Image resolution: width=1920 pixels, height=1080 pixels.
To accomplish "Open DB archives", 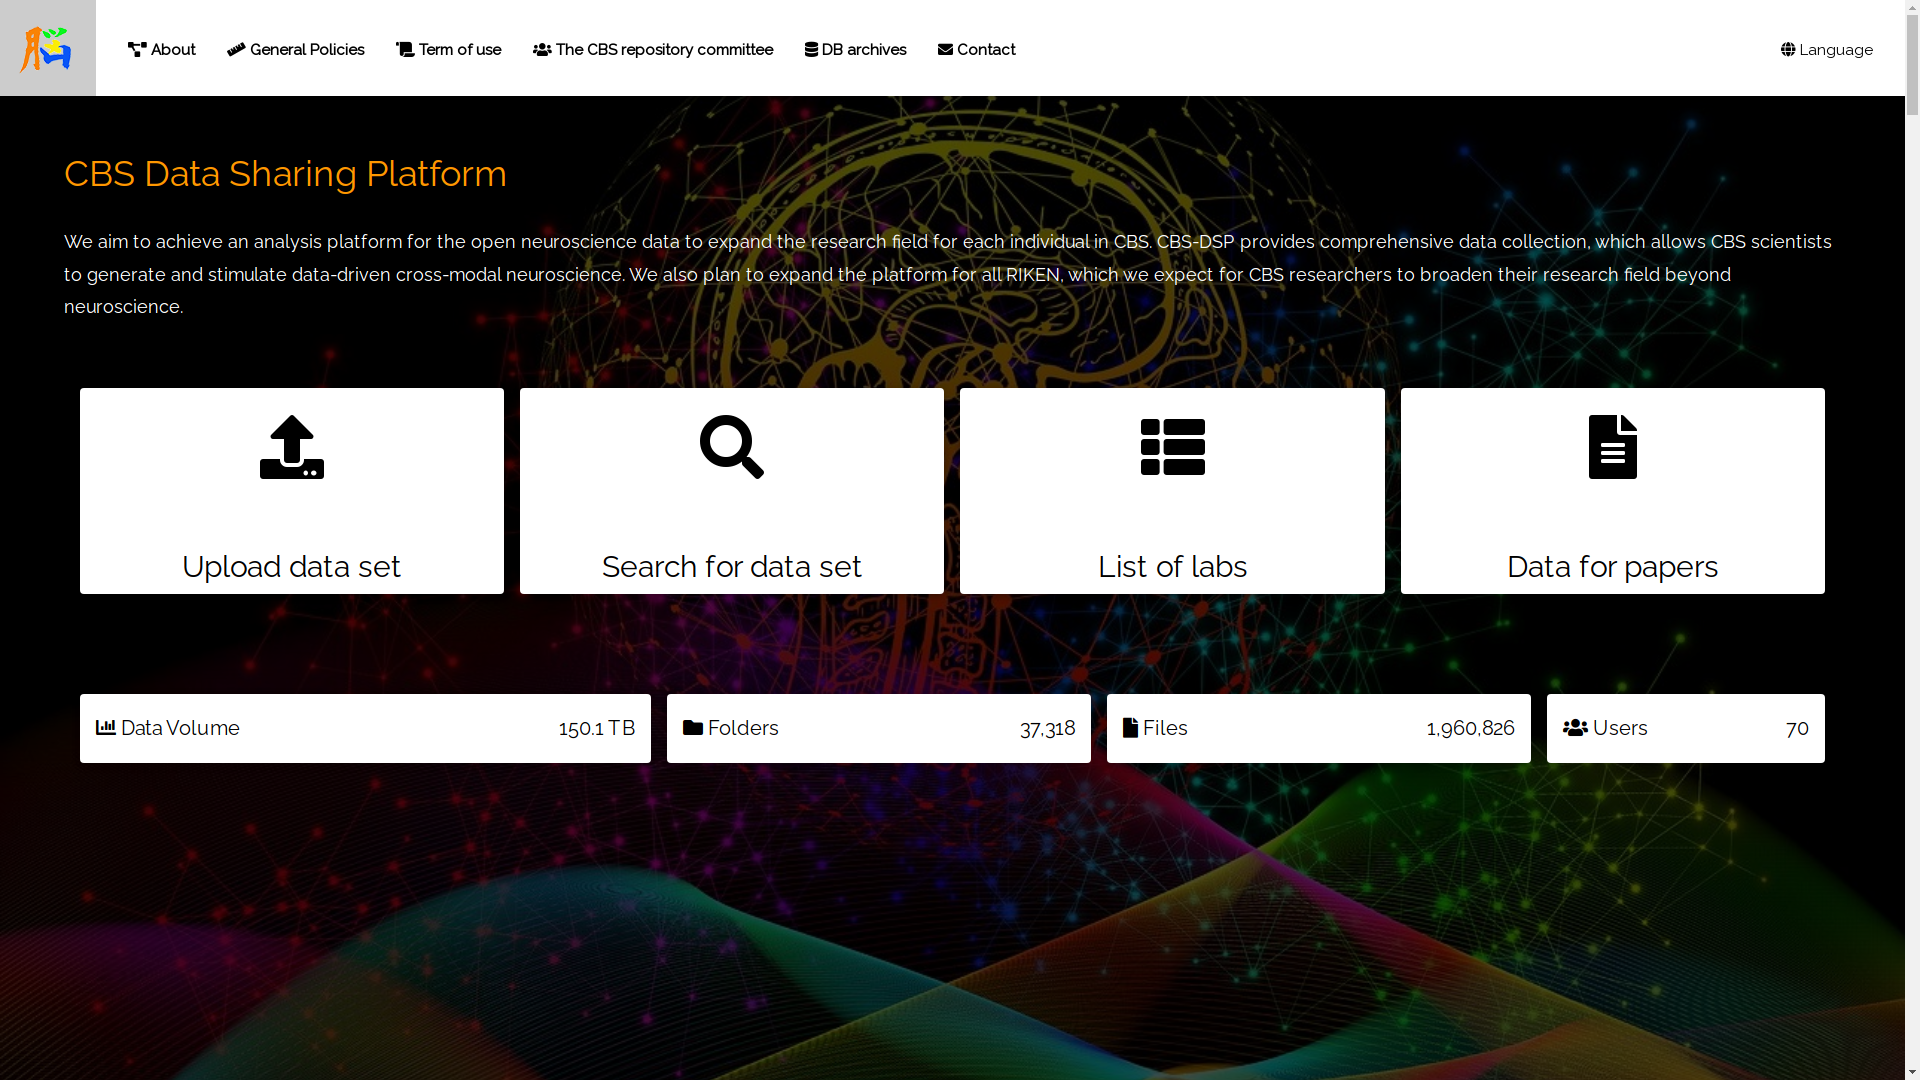I will pyautogui.click(x=856, y=49).
